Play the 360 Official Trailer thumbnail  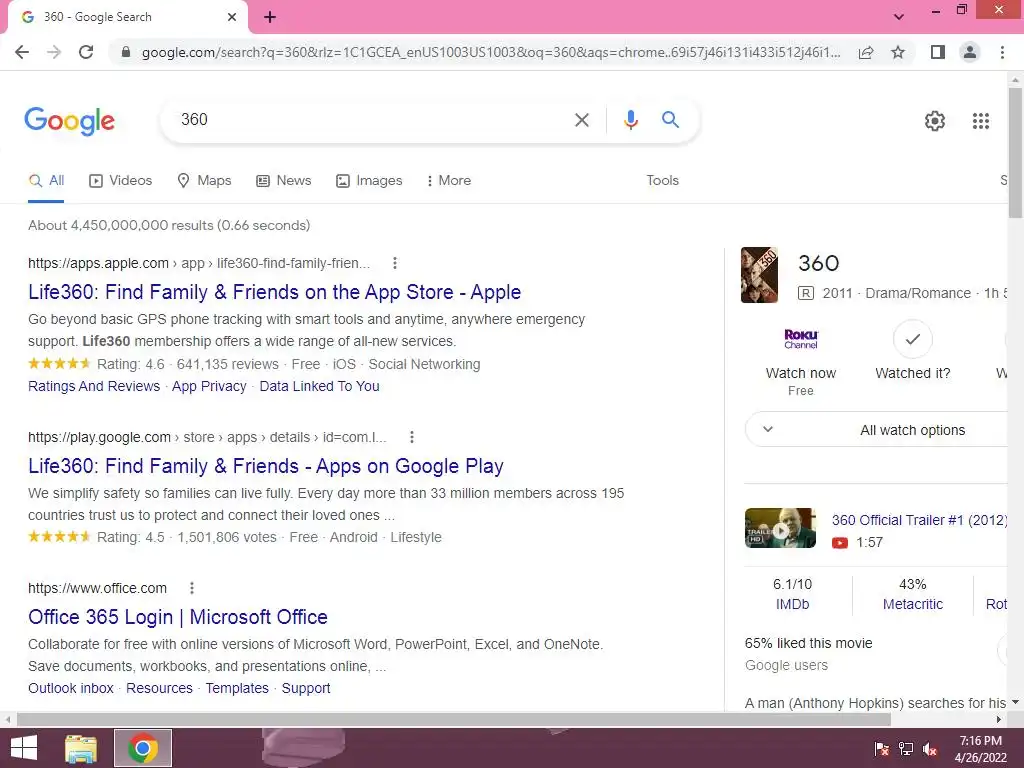780,528
